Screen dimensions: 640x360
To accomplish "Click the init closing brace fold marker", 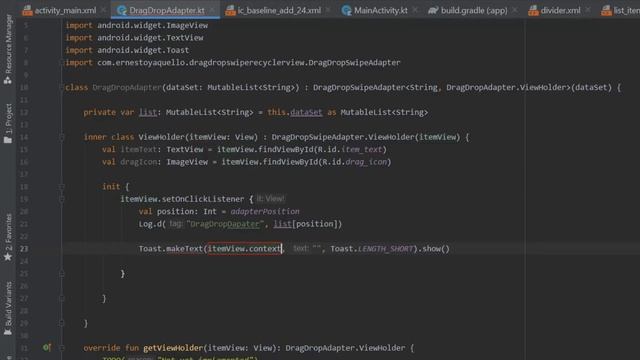I will tap(62, 298).
